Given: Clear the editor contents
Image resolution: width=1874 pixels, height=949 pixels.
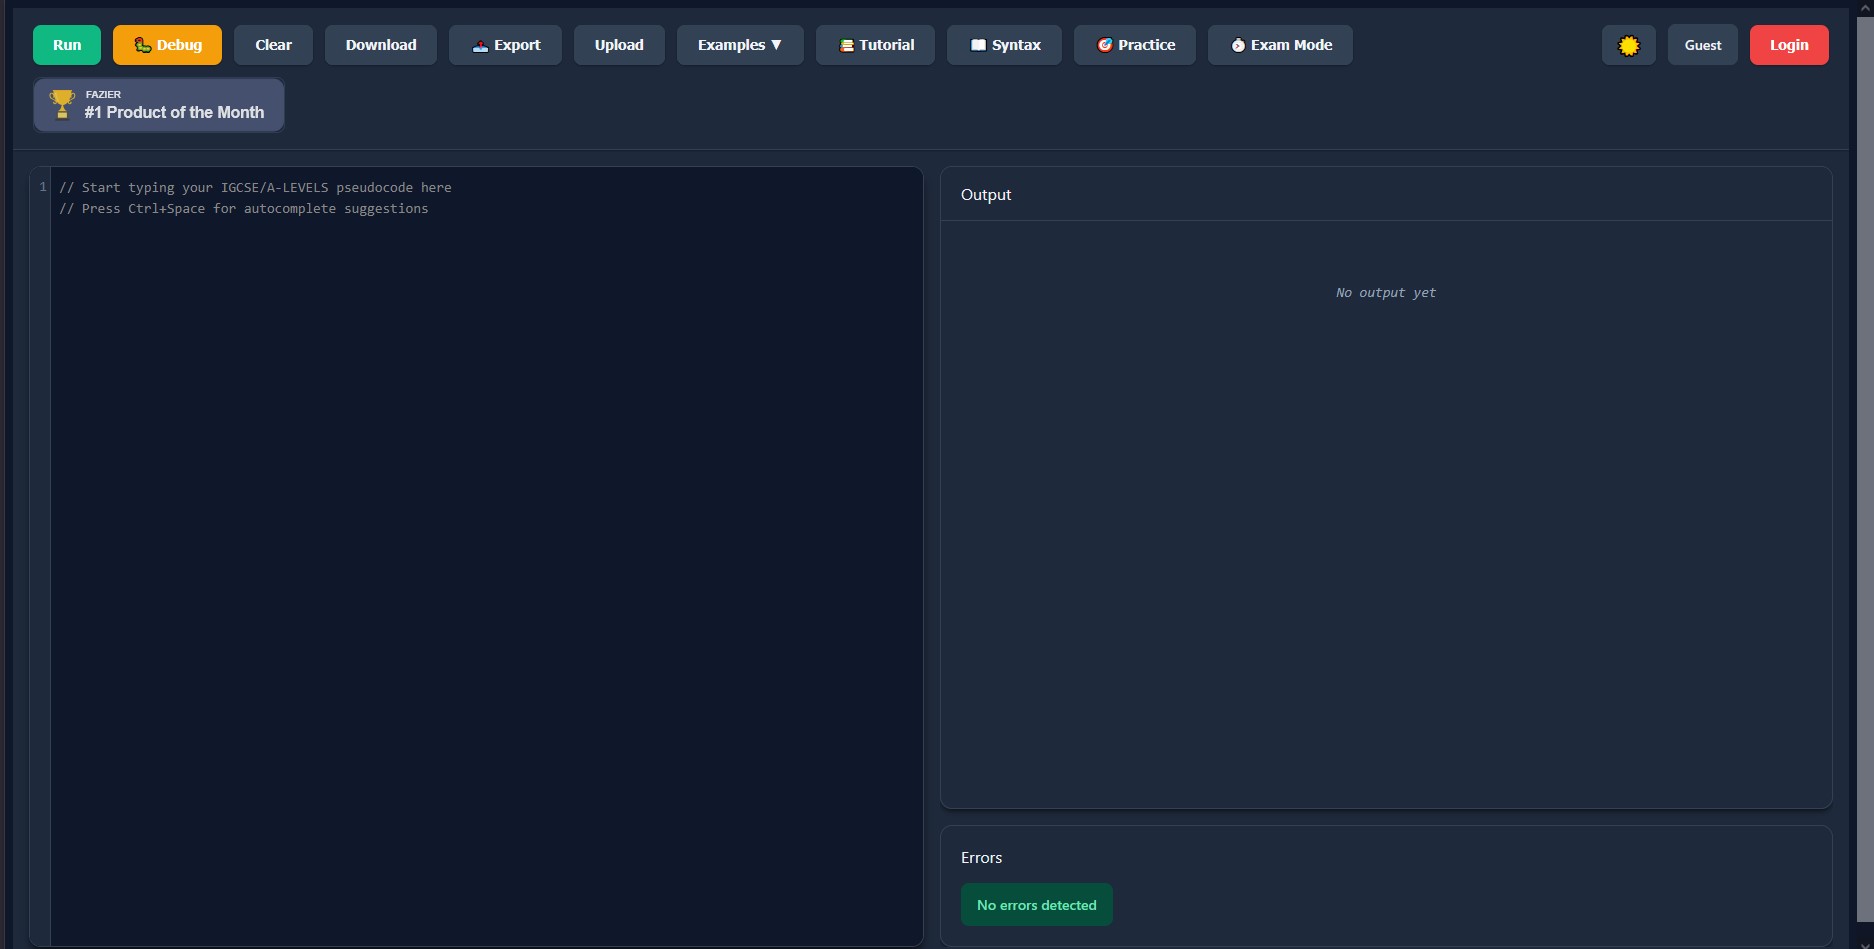Looking at the screenshot, I should pyautogui.click(x=272, y=44).
